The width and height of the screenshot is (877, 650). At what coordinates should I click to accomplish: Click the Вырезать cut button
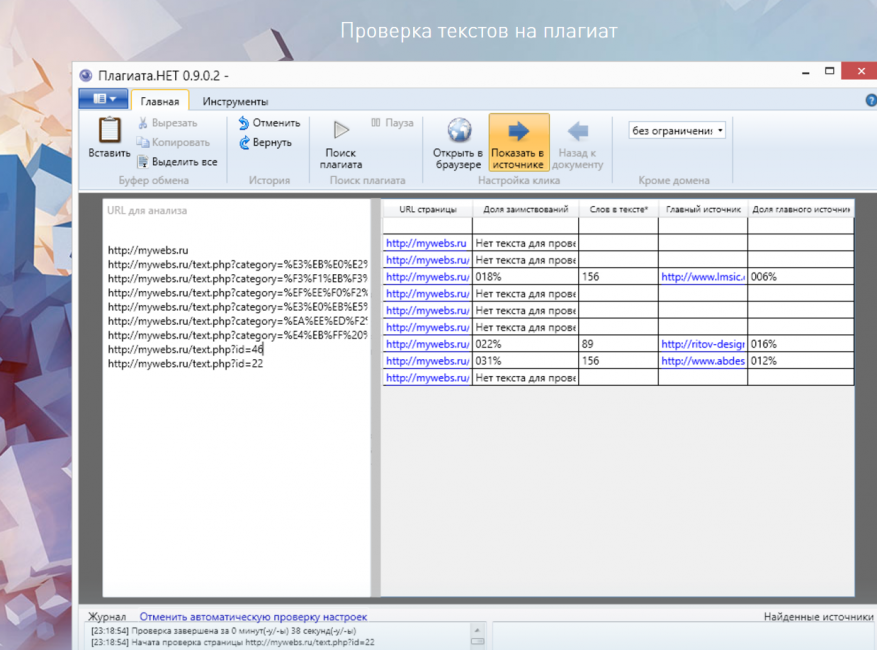pyautogui.click(x=167, y=123)
